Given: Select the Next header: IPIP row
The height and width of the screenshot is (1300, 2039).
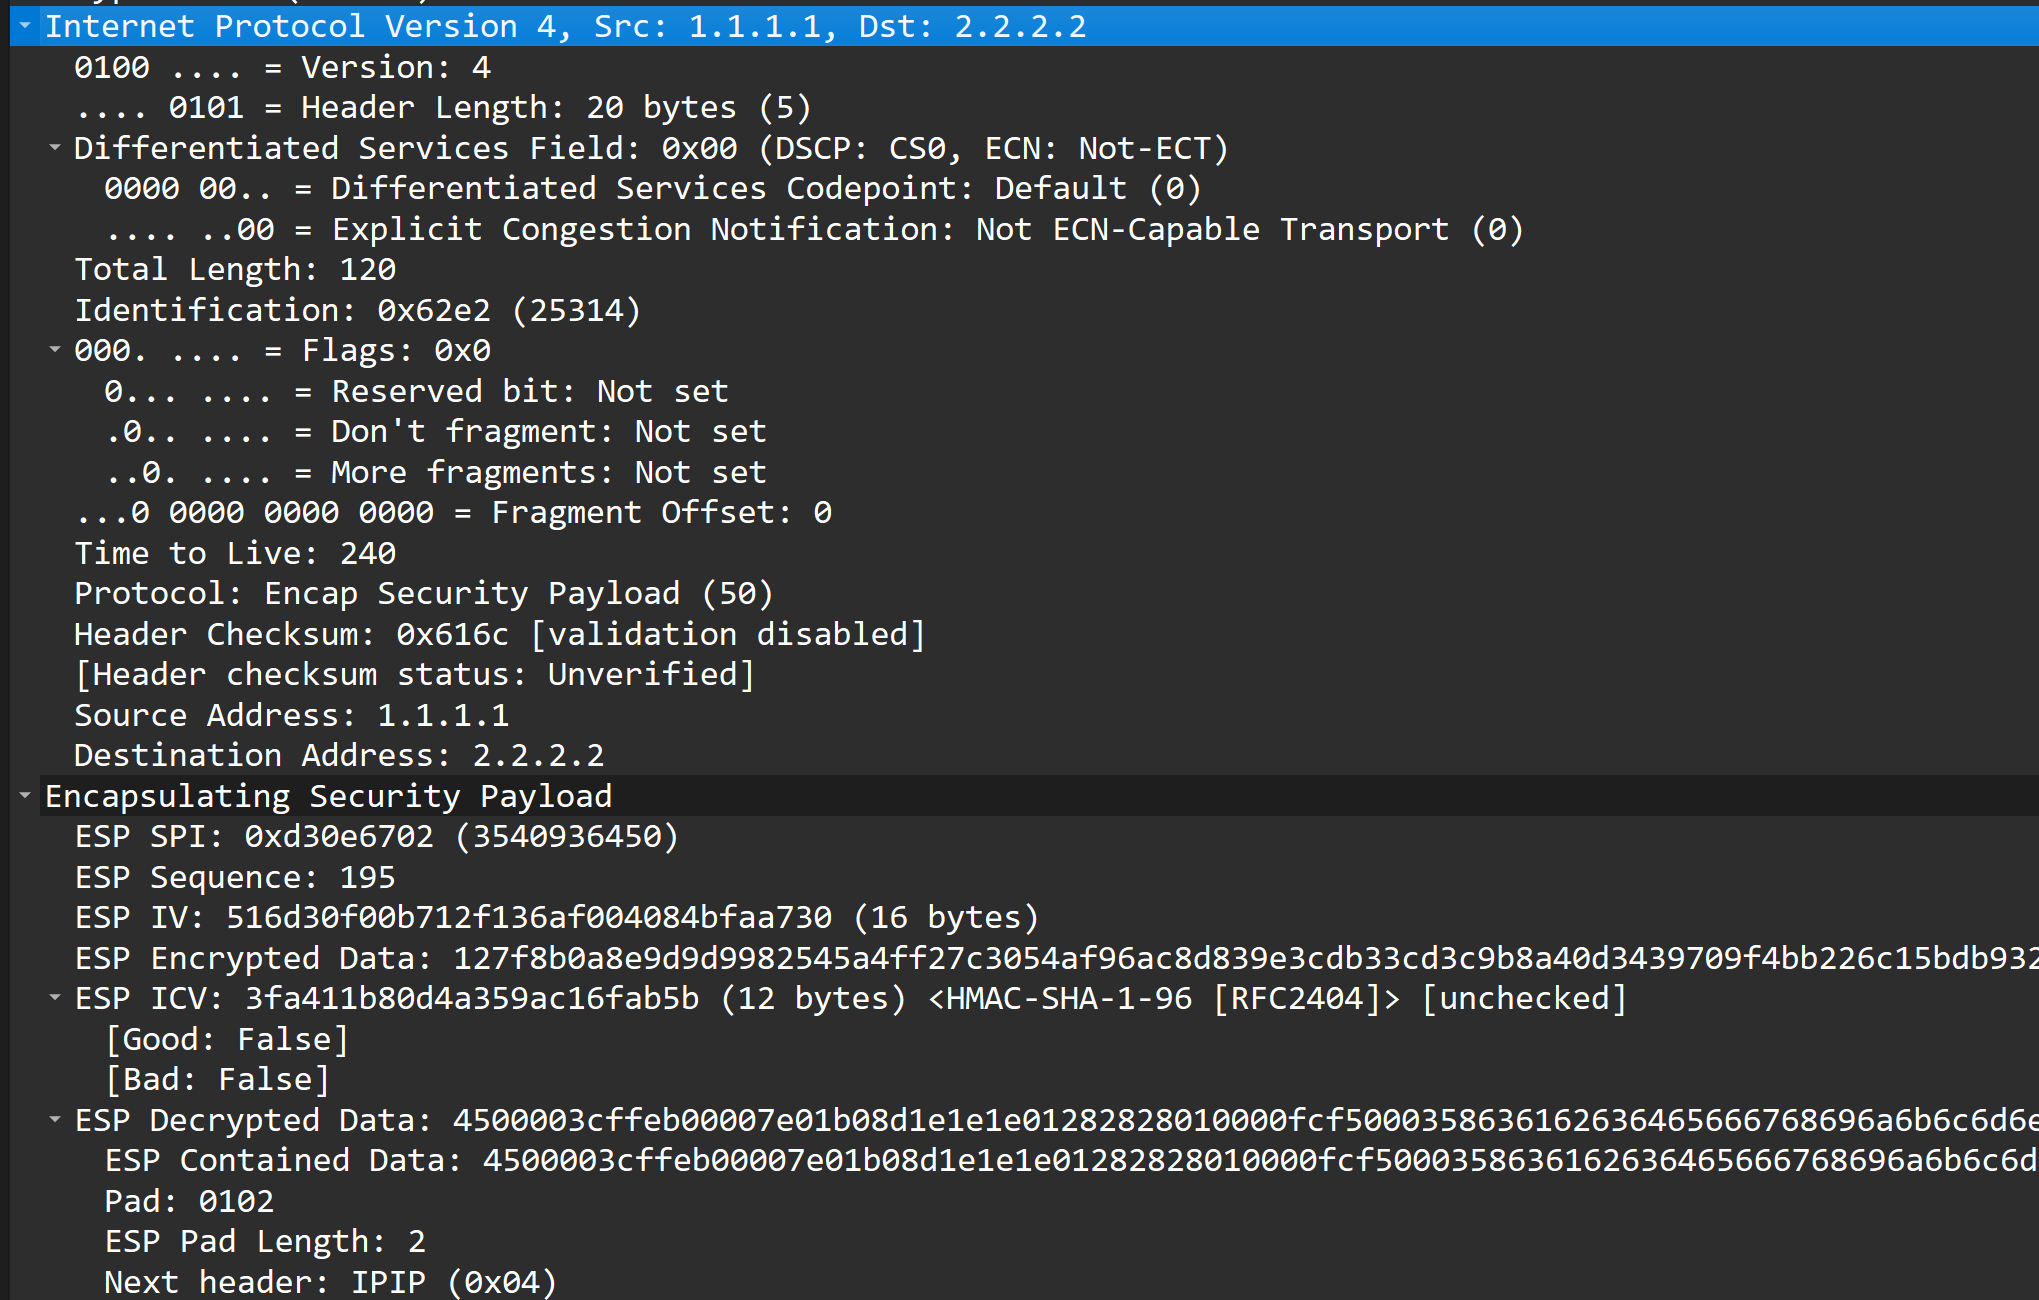Looking at the screenshot, I should [x=330, y=1282].
